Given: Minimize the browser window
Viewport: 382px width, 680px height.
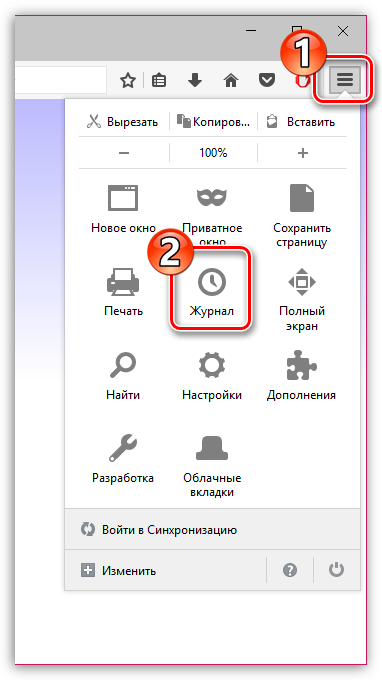Looking at the screenshot, I should (x=250, y=31).
